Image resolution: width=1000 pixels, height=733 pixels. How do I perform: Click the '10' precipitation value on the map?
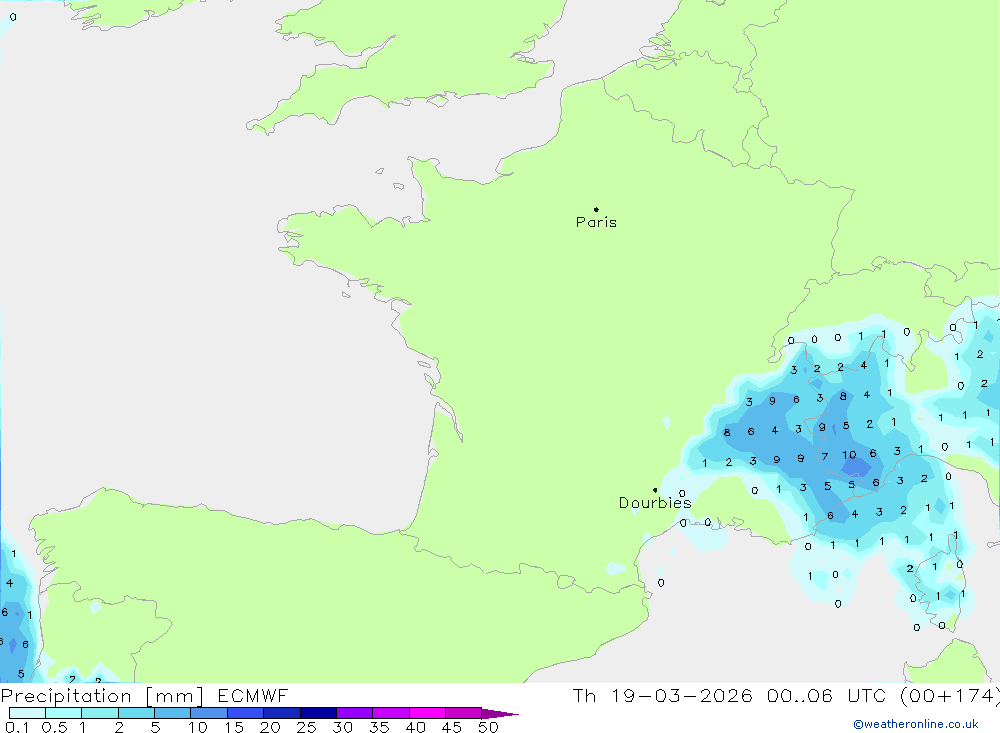tap(849, 455)
